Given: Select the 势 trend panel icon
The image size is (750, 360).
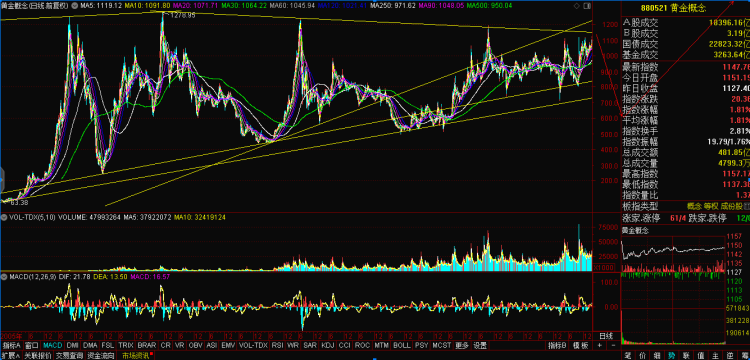Looking at the screenshot, I should 672,355.
